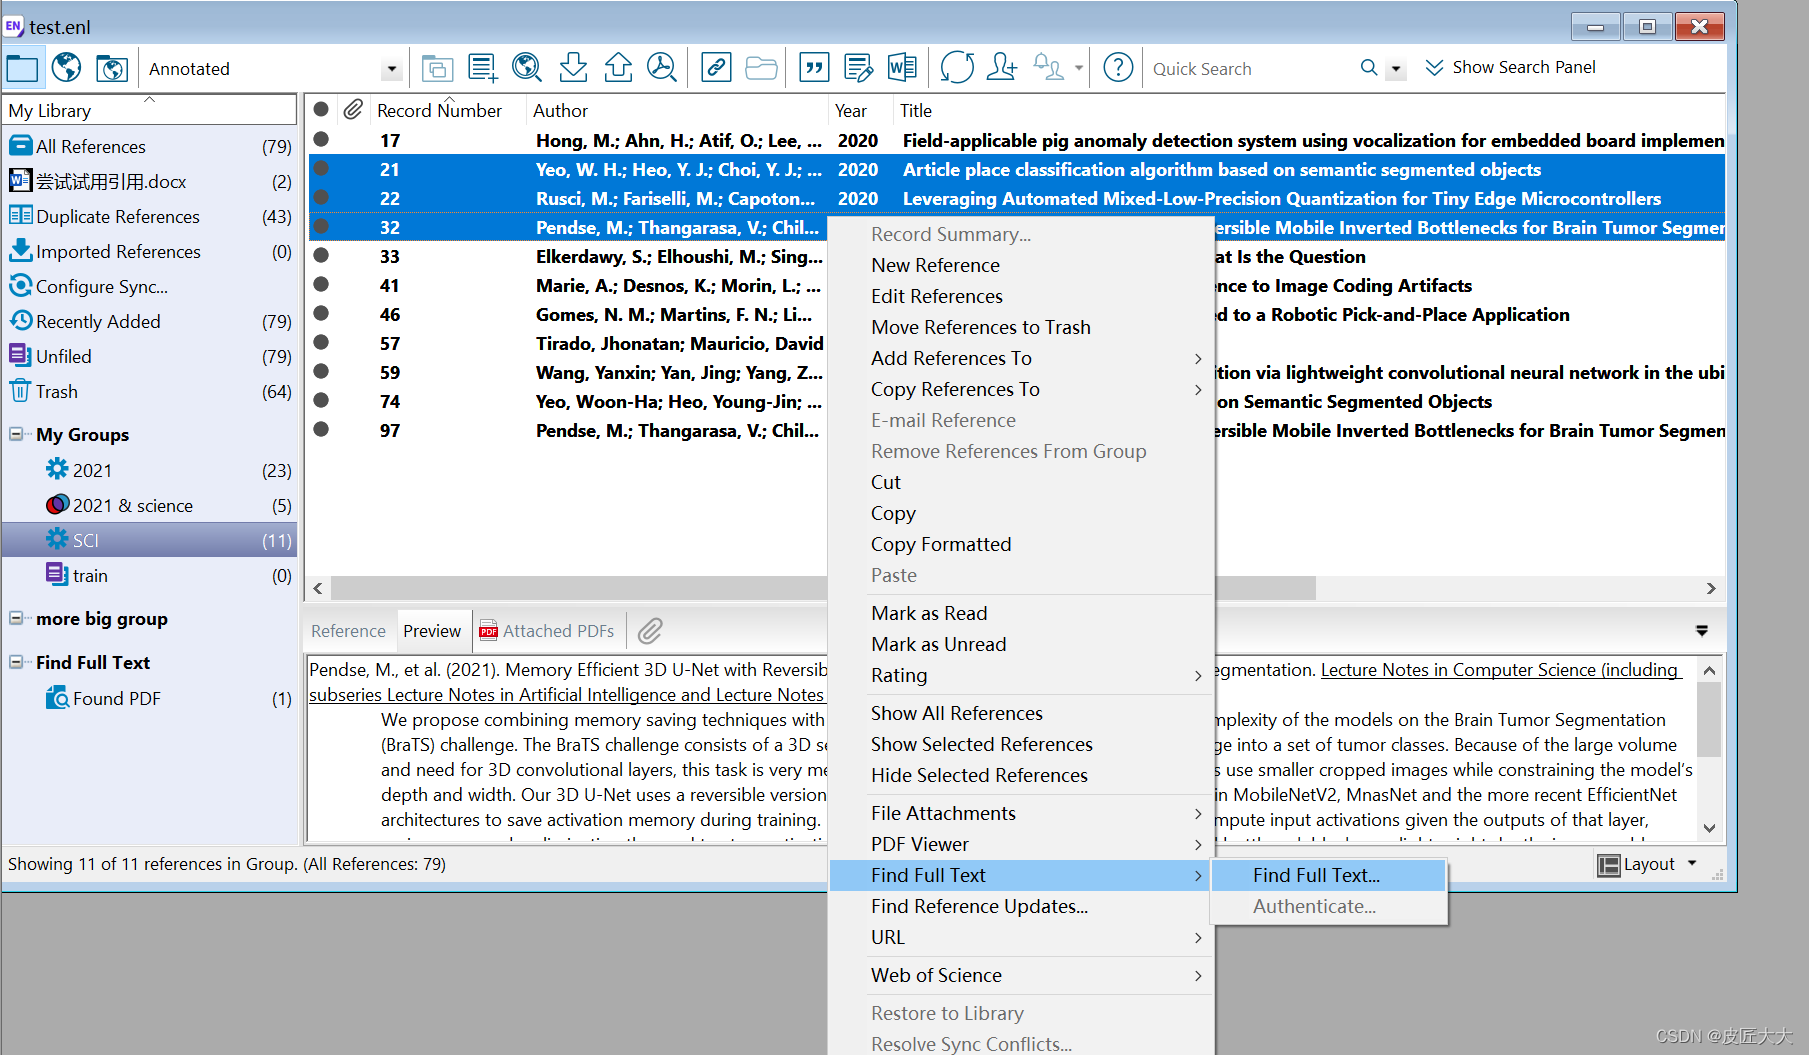Collapse the Find Full Text group set

coord(16,662)
